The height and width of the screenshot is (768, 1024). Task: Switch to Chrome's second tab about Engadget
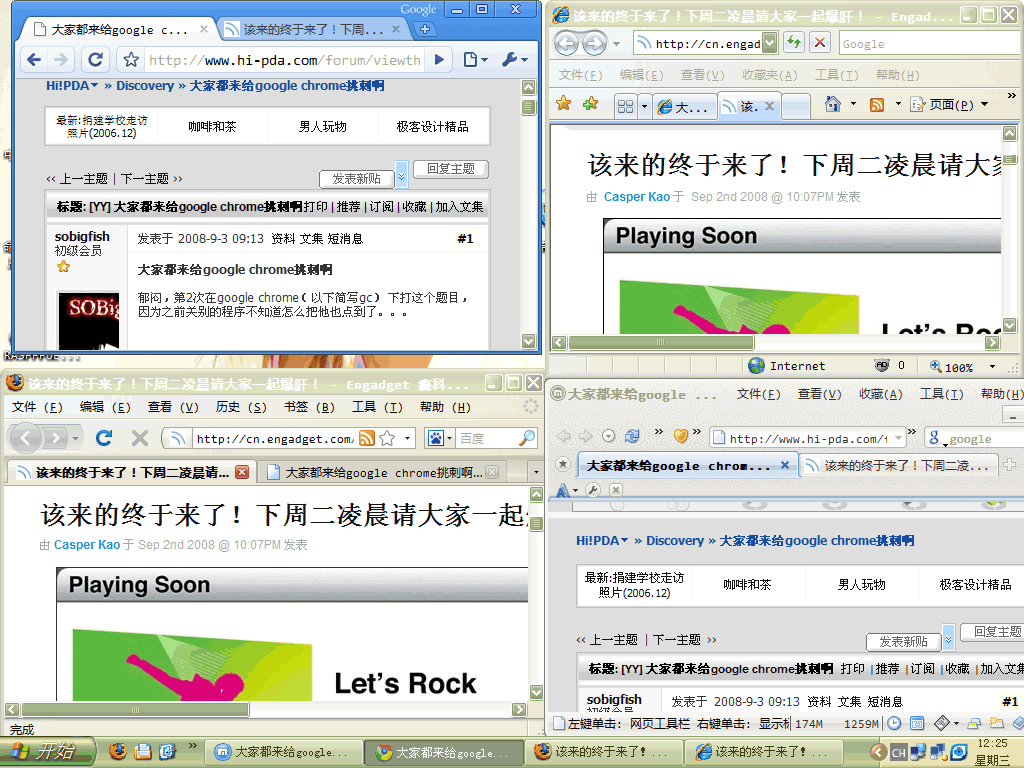pyautogui.click(x=311, y=29)
